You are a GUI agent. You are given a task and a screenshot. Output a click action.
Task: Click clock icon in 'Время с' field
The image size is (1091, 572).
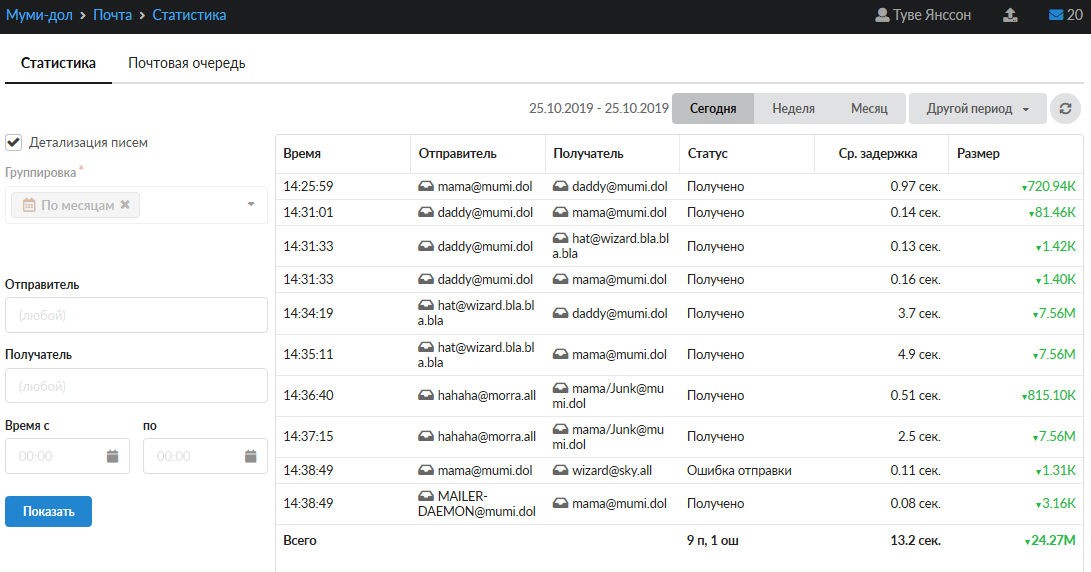coord(113,456)
